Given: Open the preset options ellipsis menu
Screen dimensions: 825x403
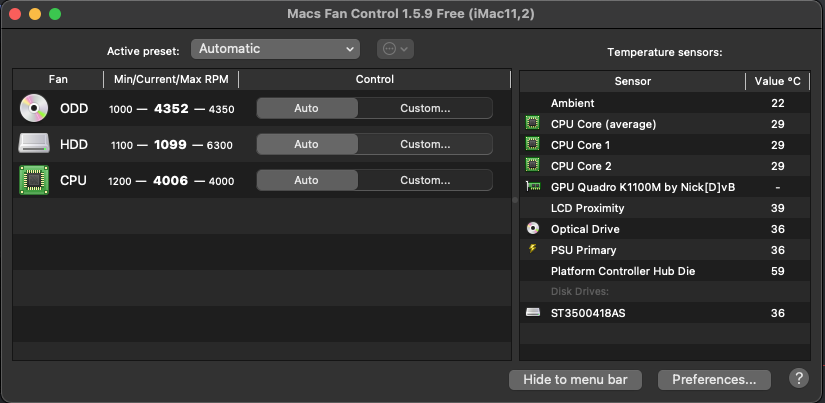Looking at the screenshot, I should 396,49.
